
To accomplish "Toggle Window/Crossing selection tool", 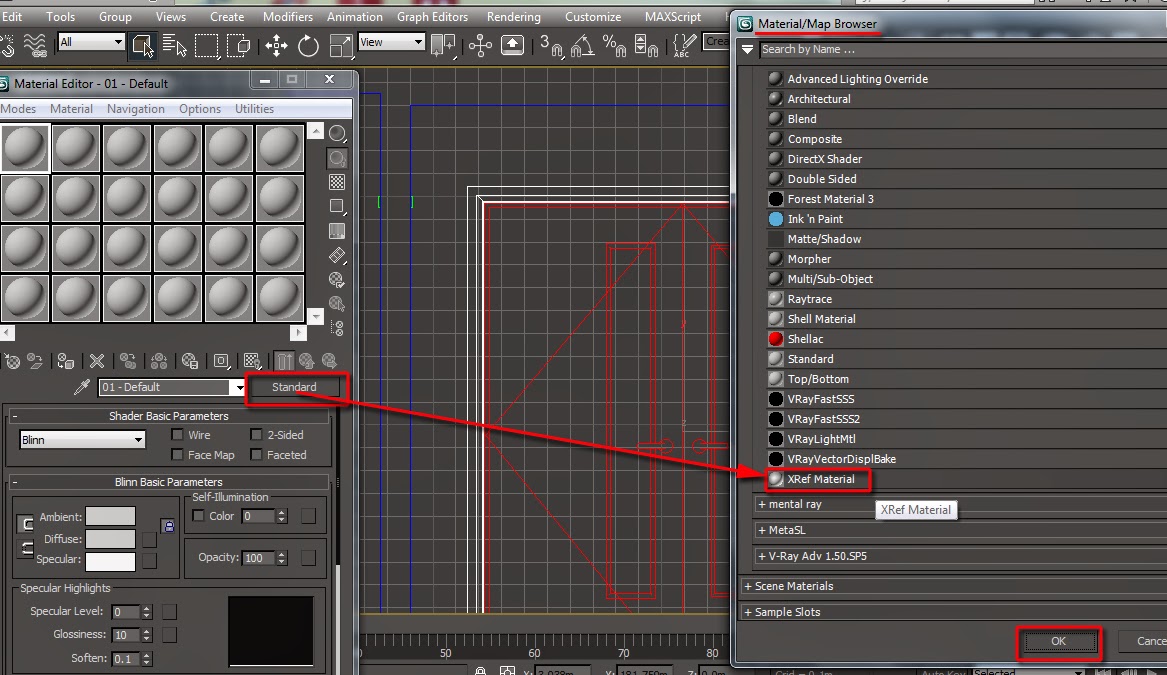I will [239, 45].
